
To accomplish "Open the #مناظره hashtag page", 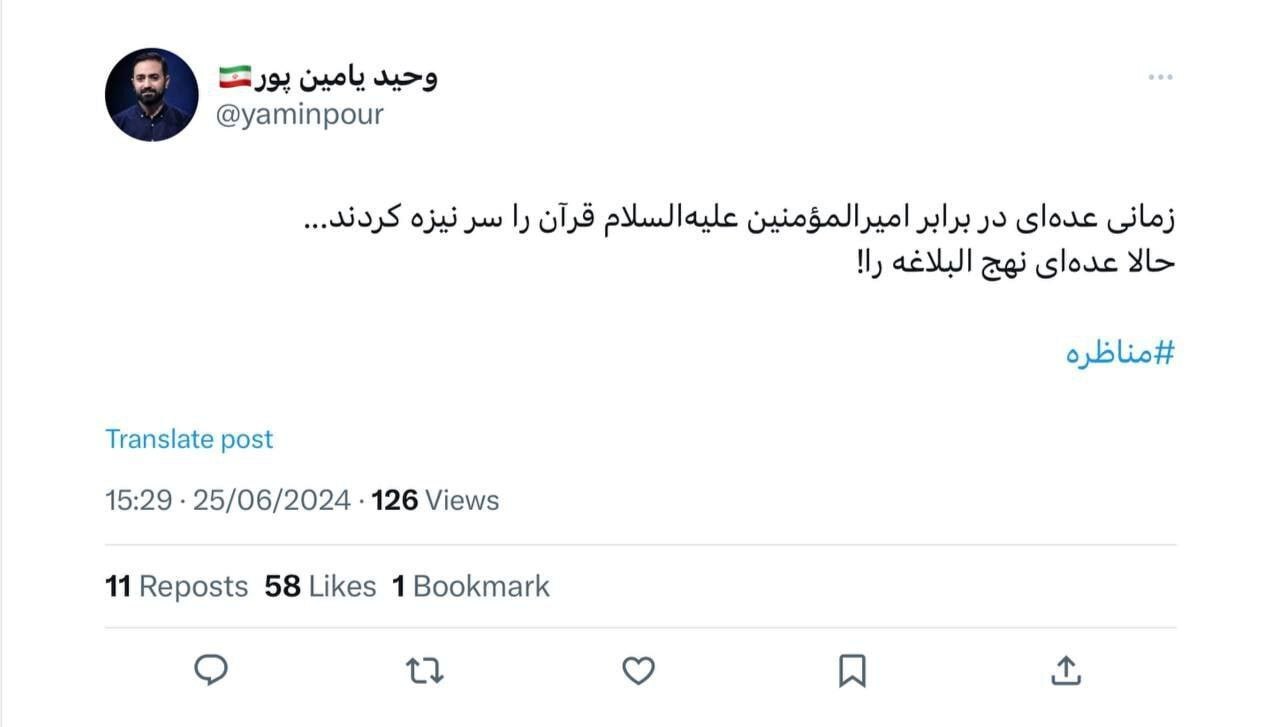I will [1120, 352].
